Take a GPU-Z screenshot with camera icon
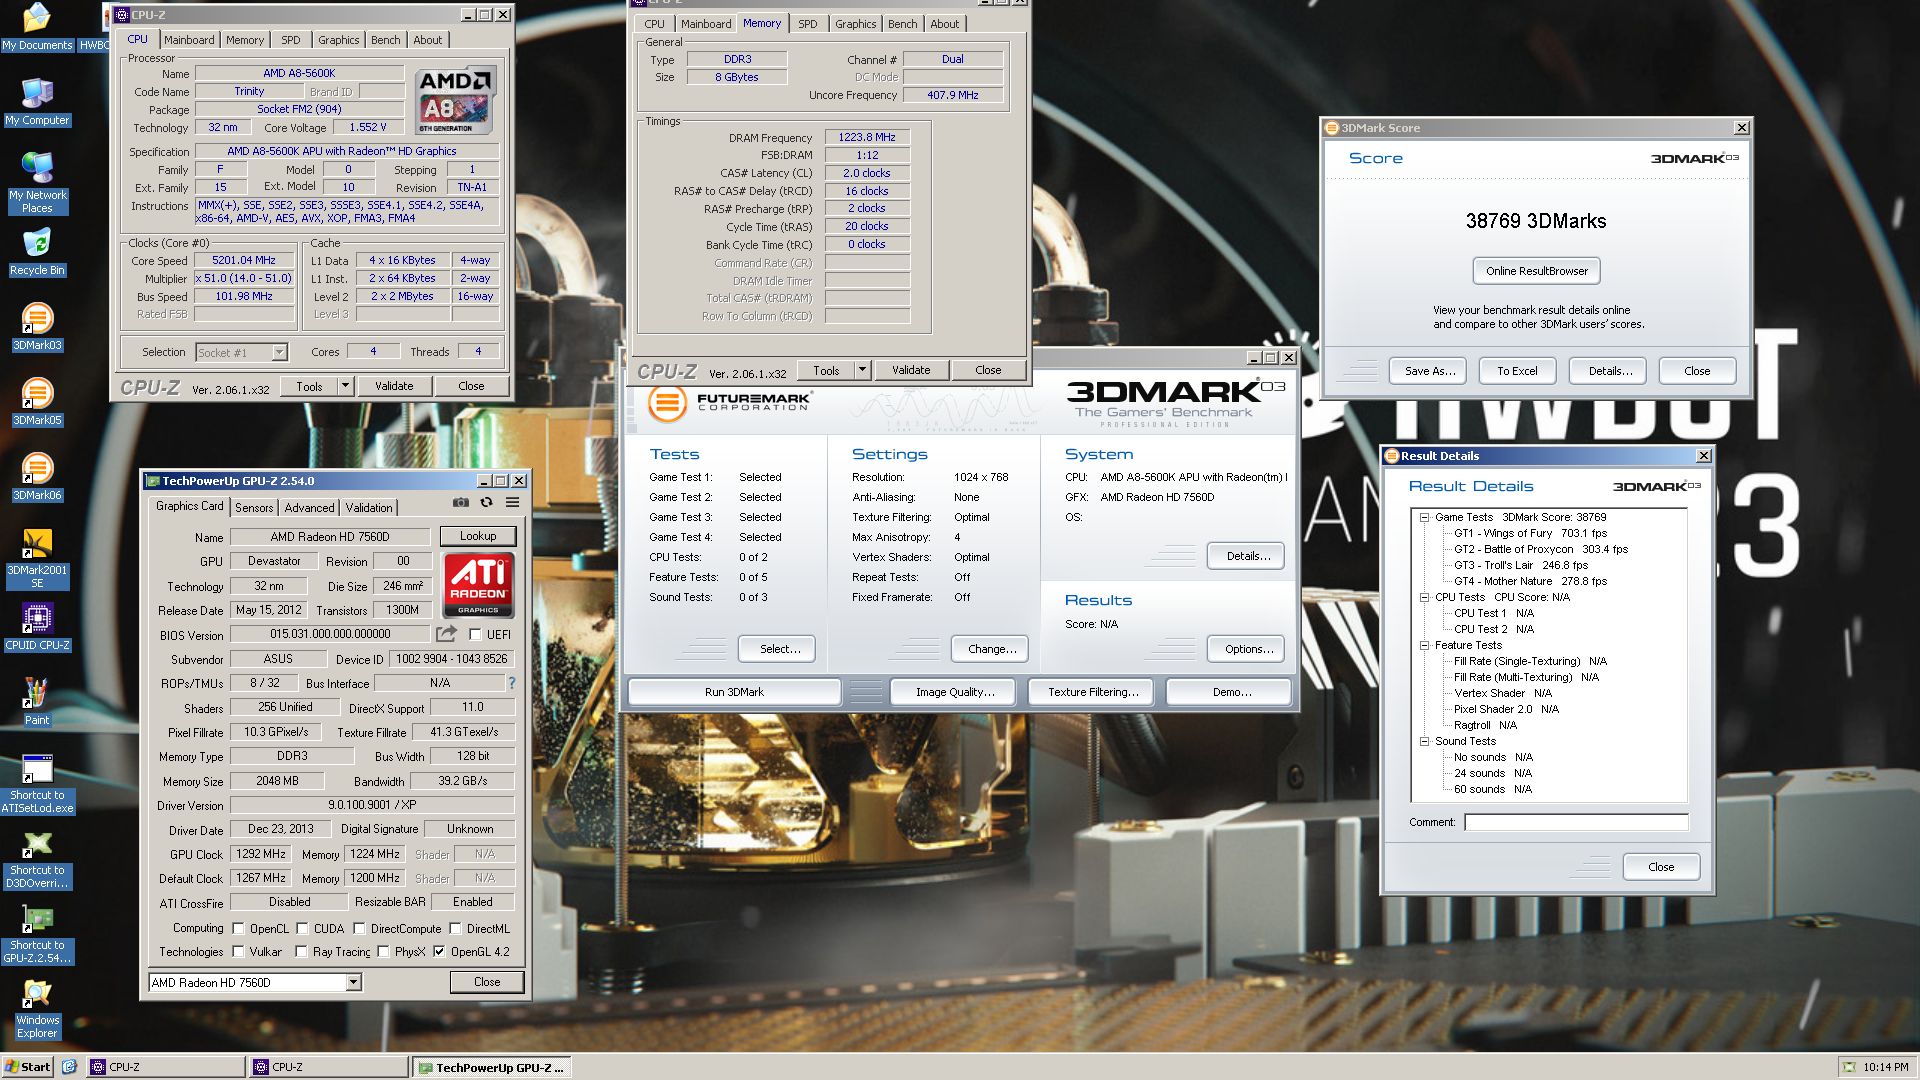The width and height of the screenshot is (1920, 1080). tap(460, 503)
